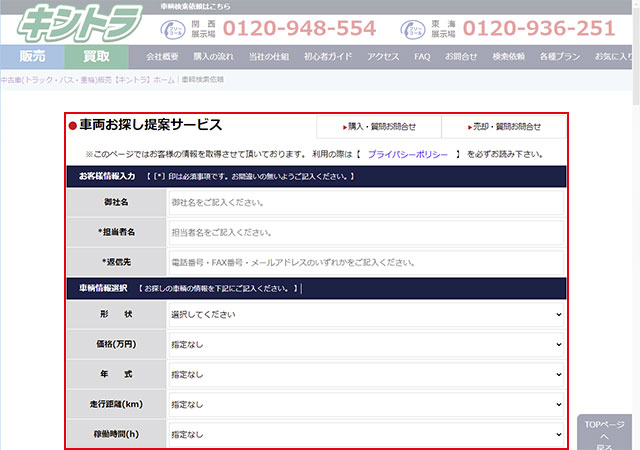This screenshot has height=450, width=640.
Task: Open the FAQ menu item
Action: pos(422,57)
